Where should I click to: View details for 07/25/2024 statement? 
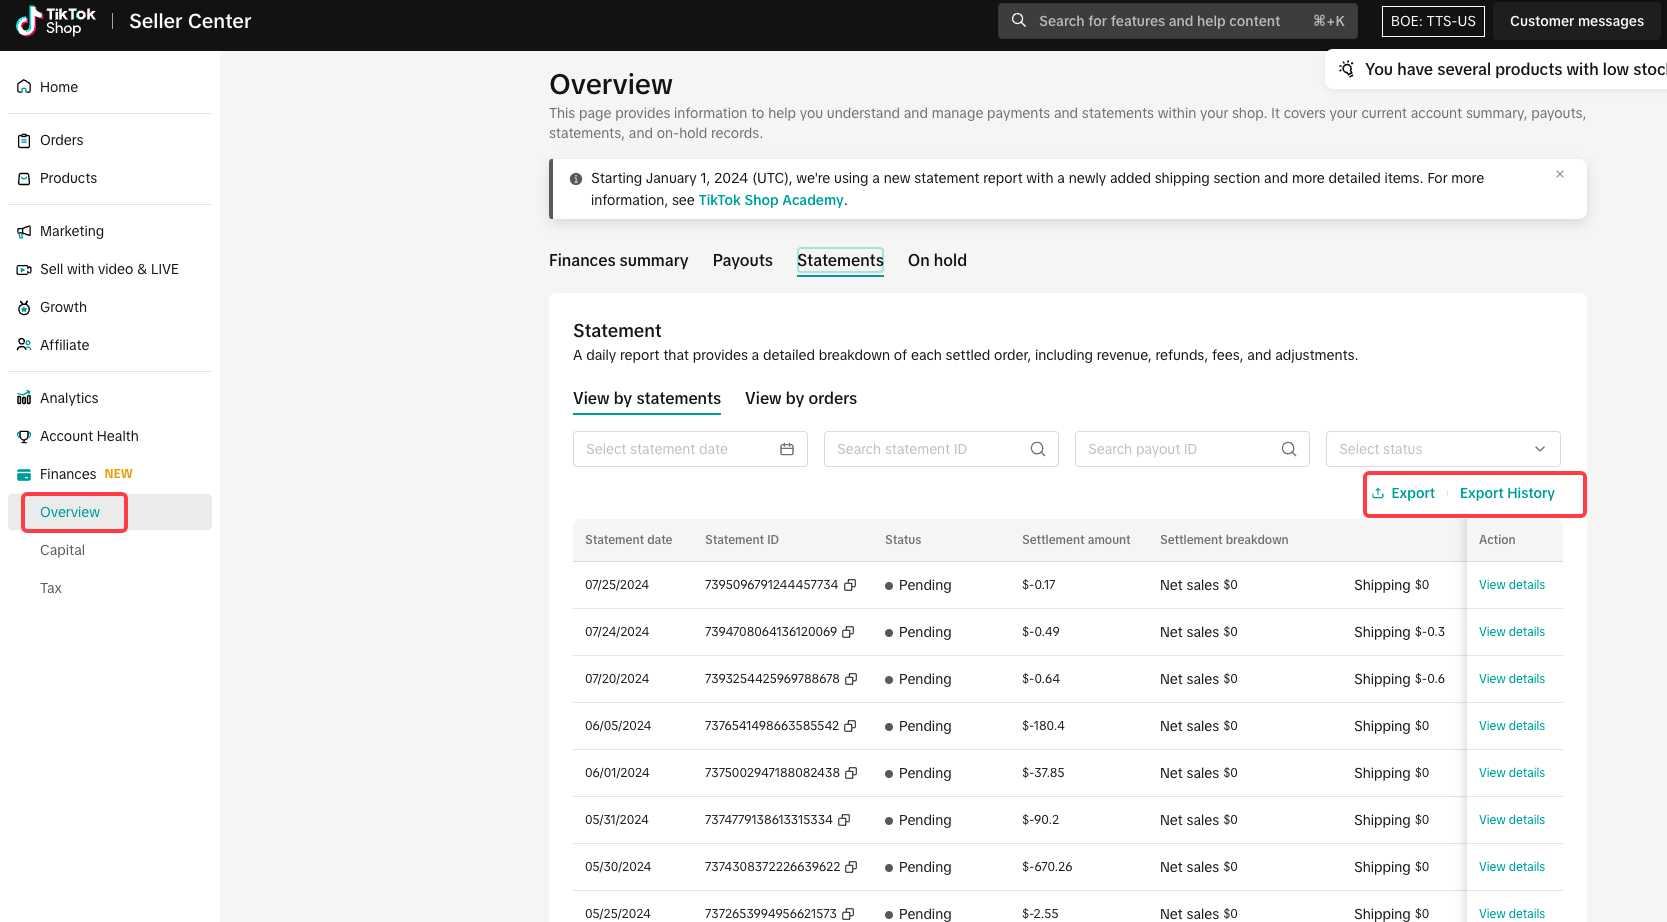[1511, 585]
